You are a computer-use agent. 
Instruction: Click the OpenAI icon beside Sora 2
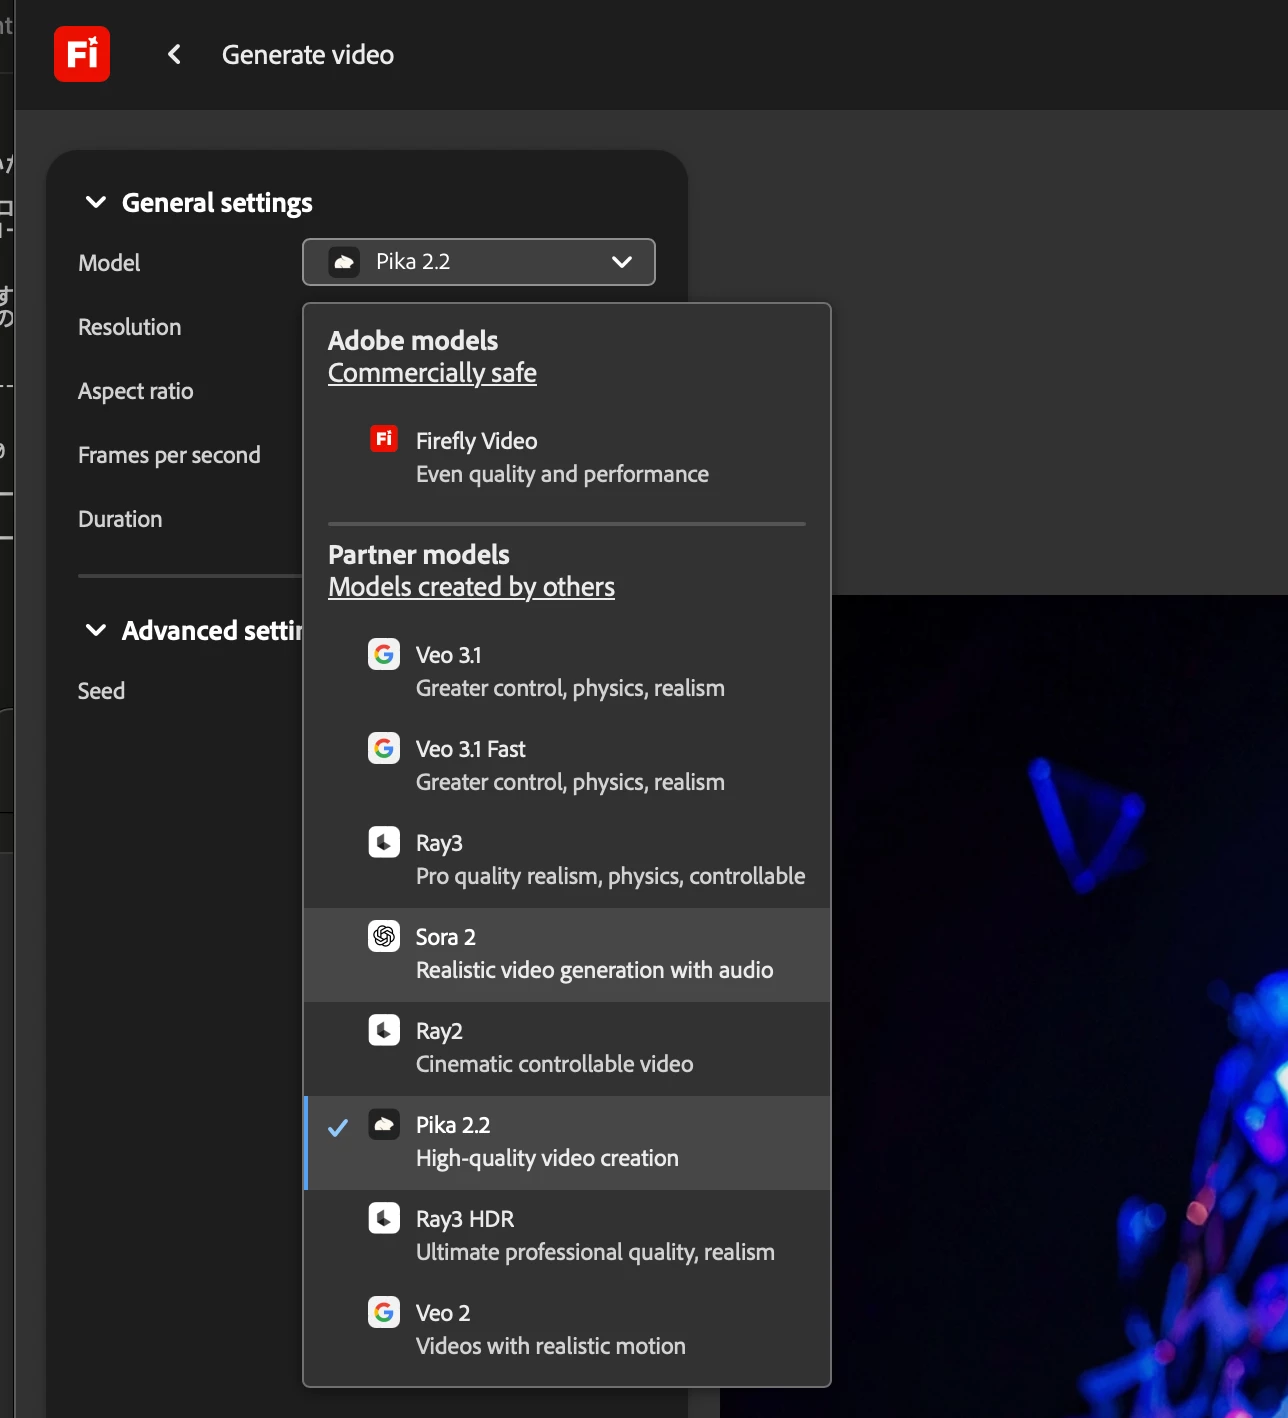click(x=384, y=936)
